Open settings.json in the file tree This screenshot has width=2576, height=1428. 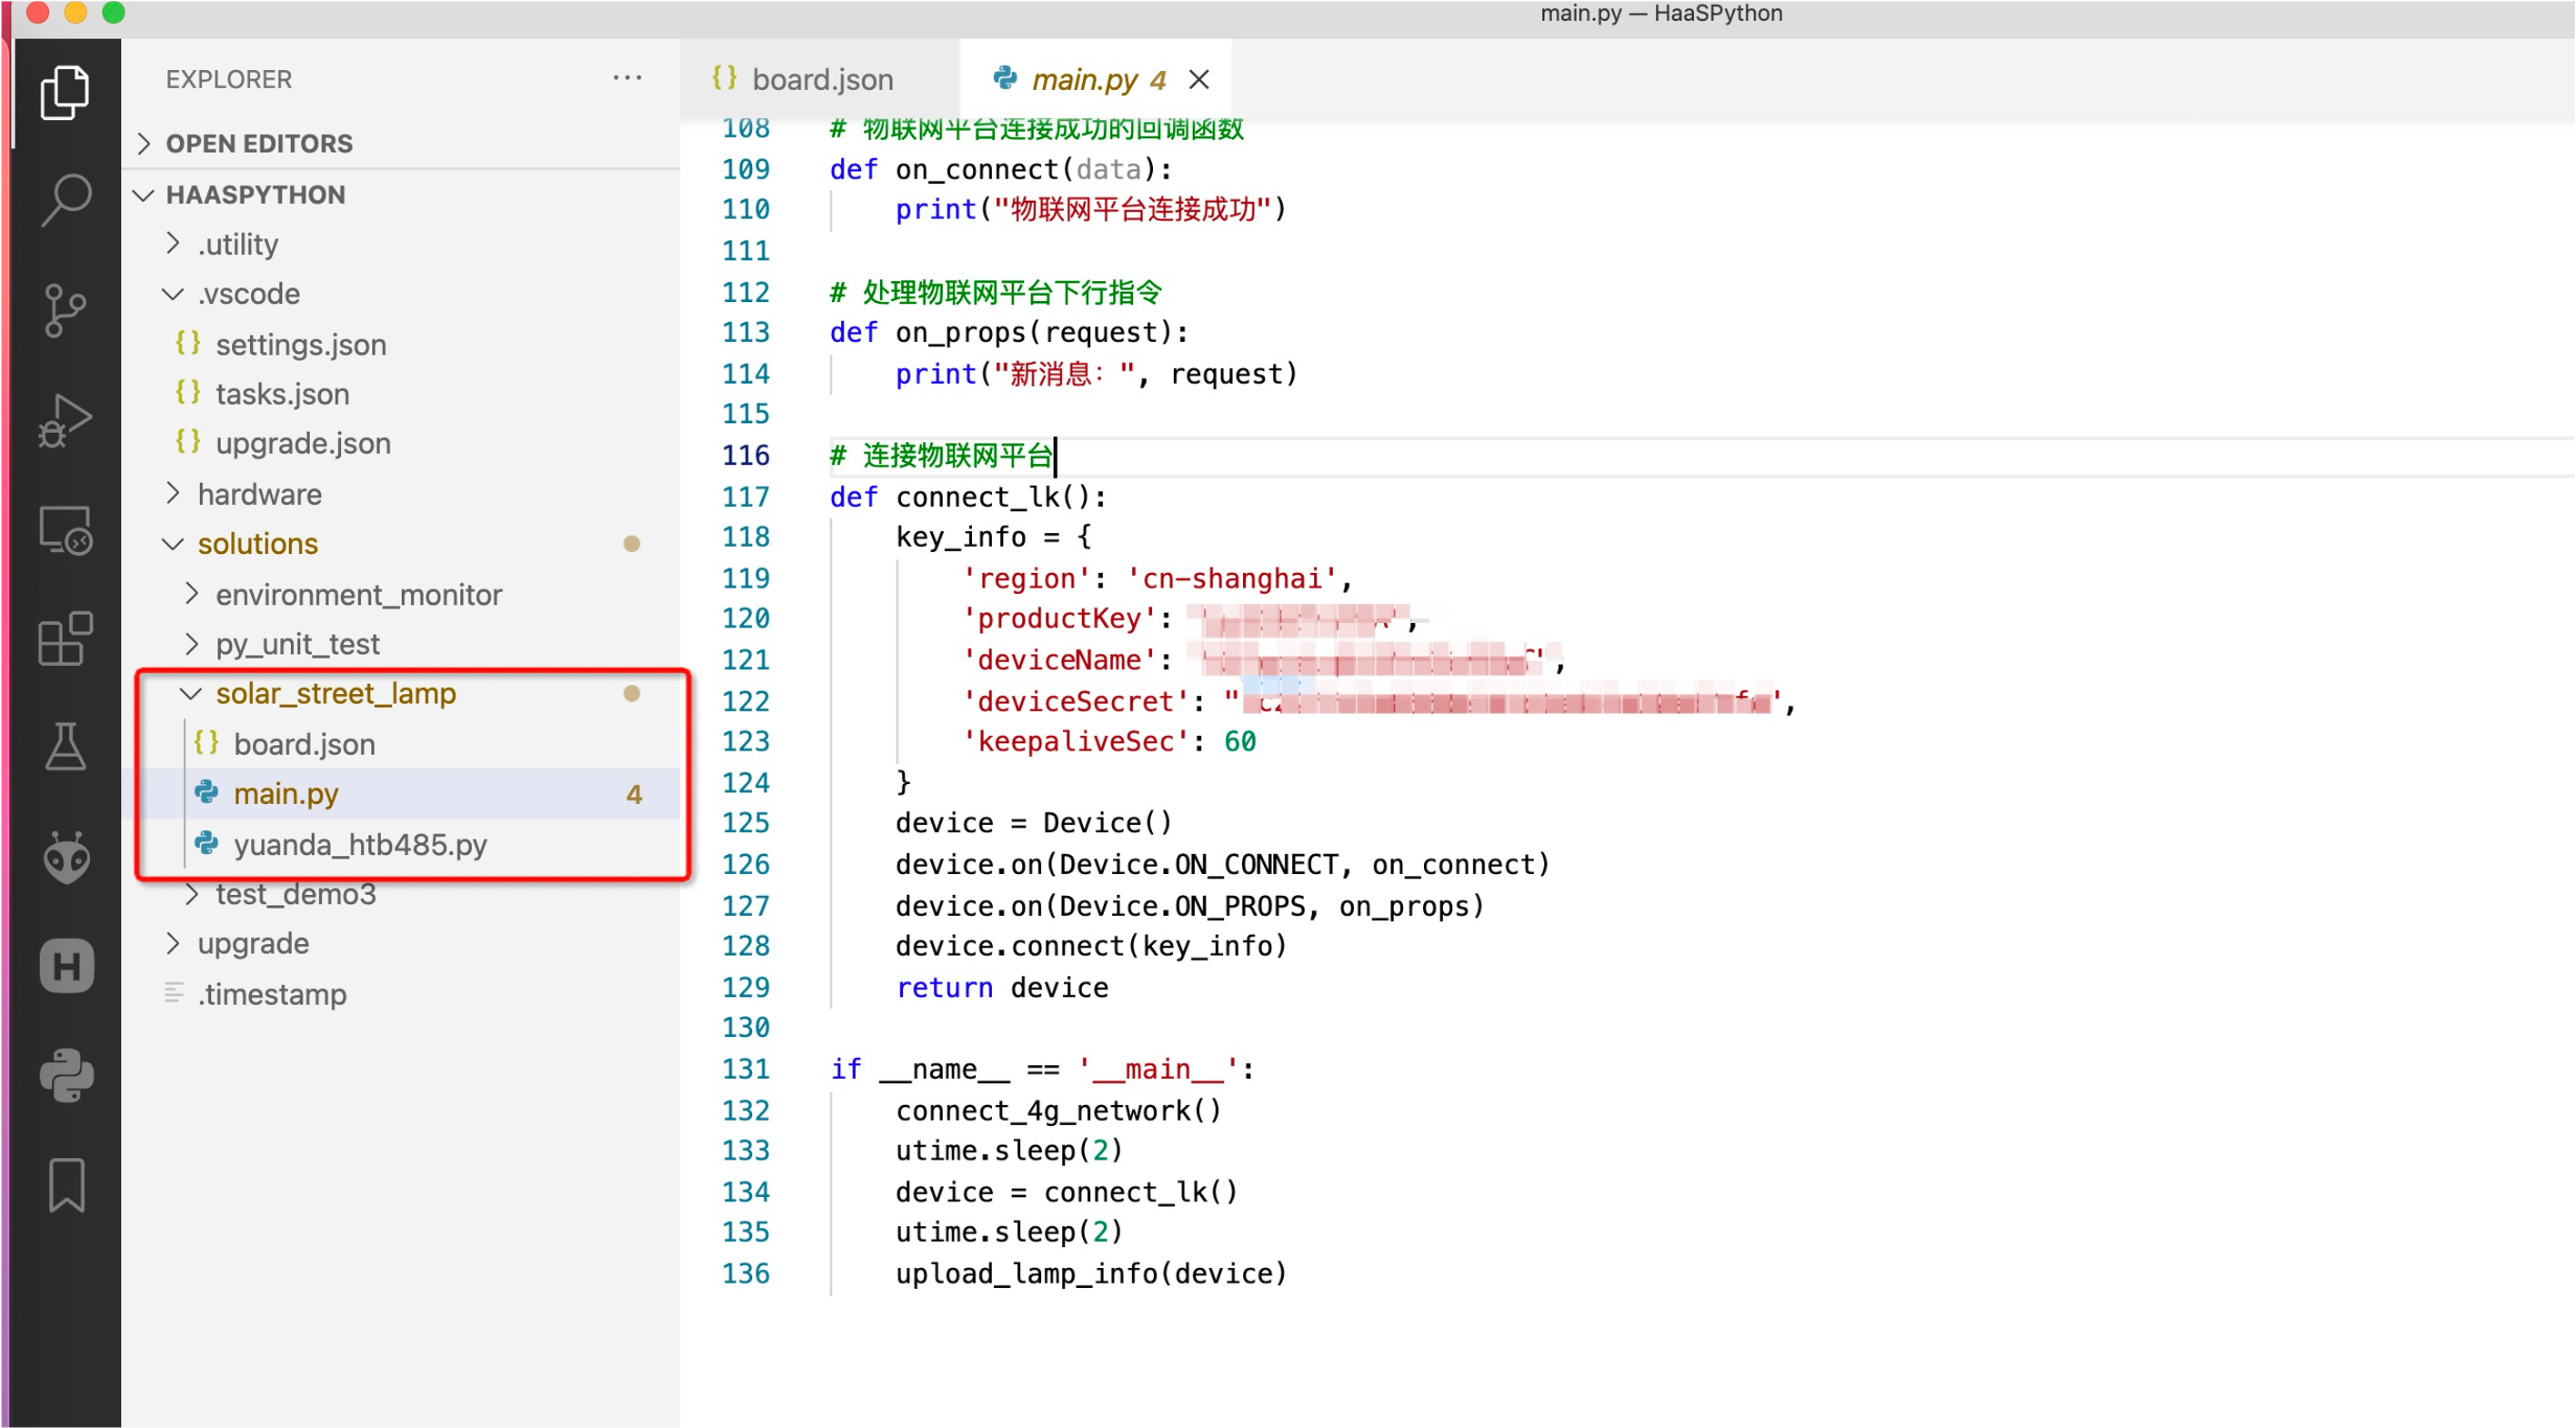point(400,344)
